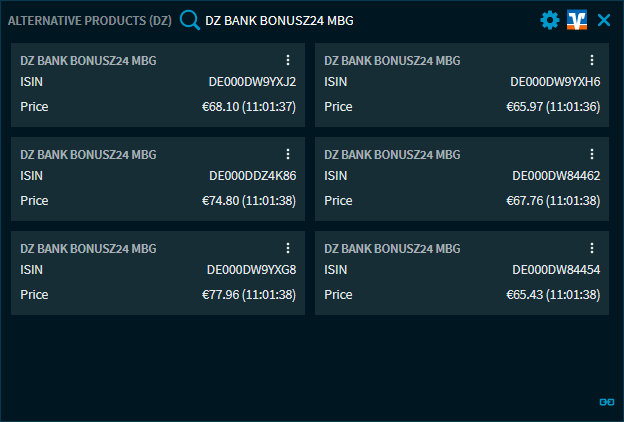
Task: Click the price €67.76 value
Action: [552, 201]
